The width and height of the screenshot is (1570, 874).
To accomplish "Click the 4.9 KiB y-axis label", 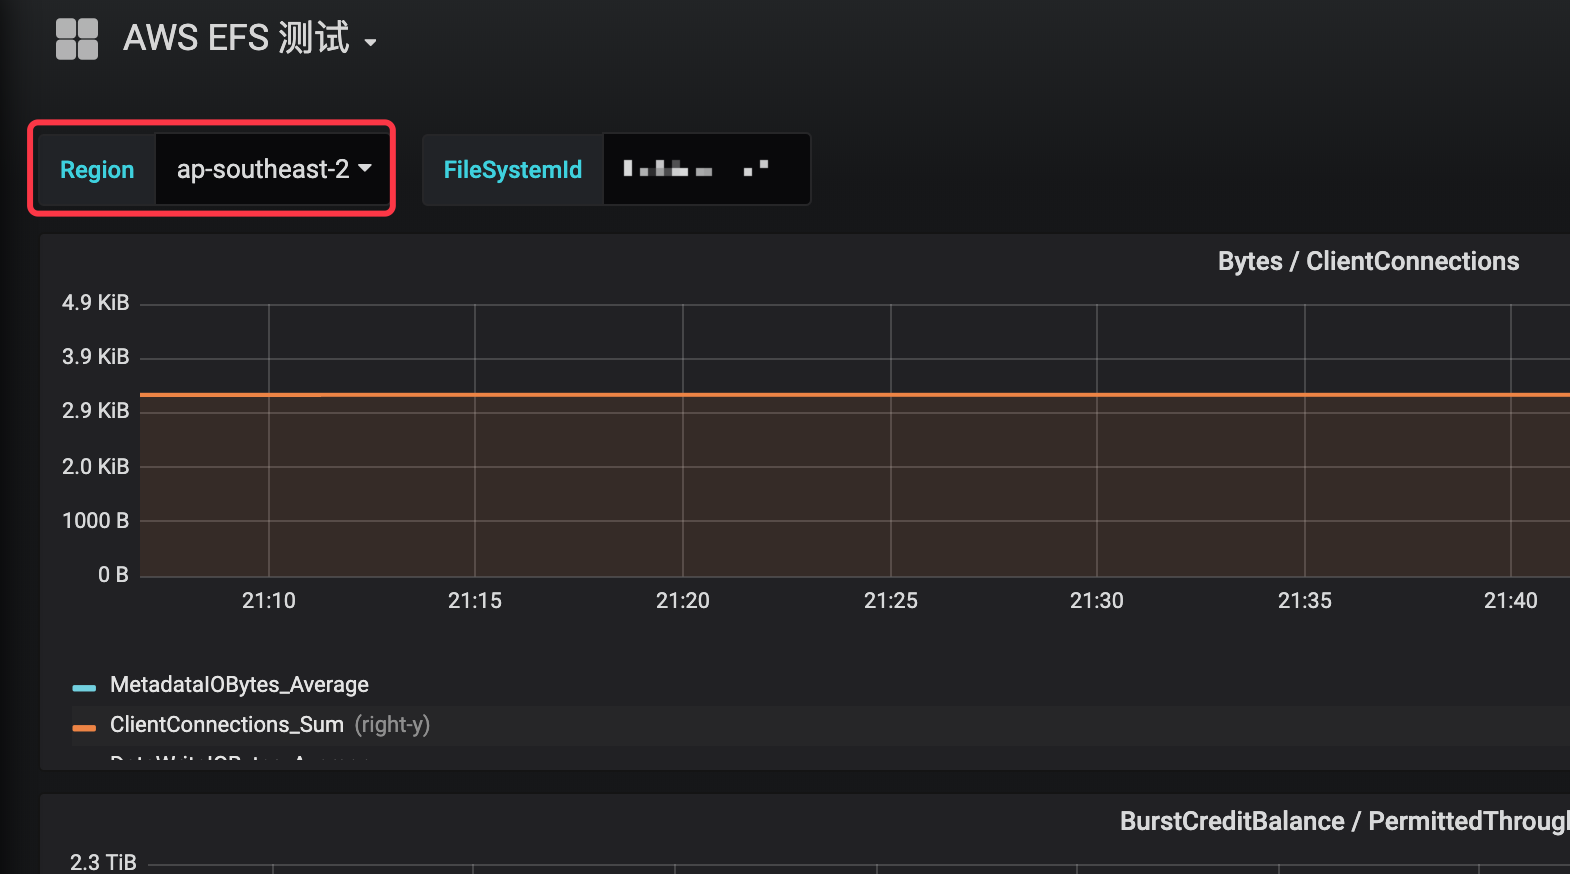I will tap(96, 303).
